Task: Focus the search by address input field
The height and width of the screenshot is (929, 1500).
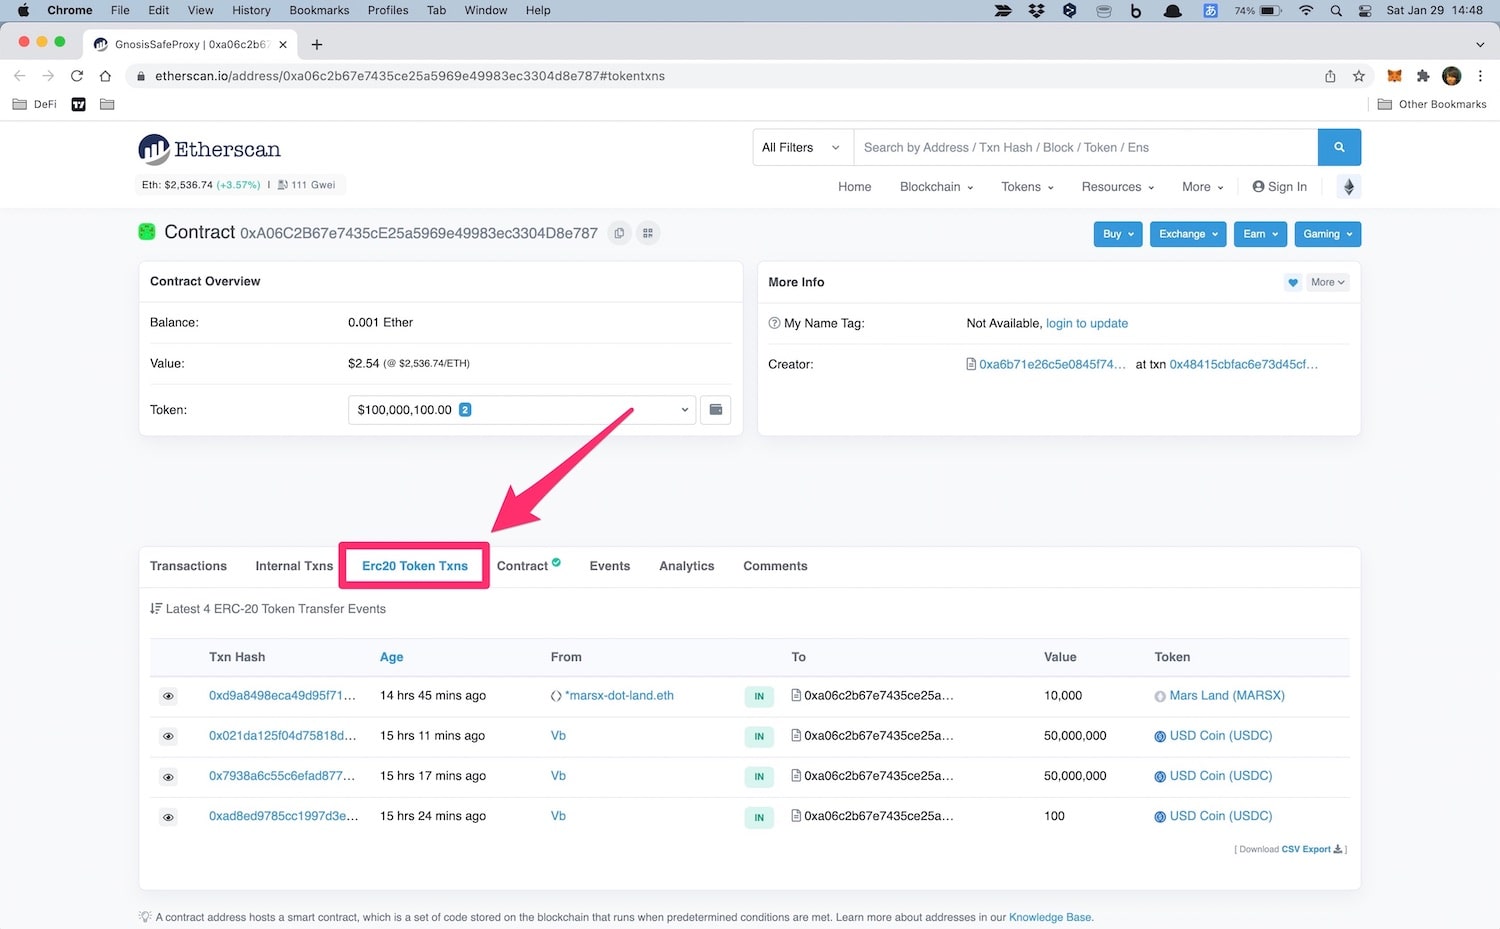Action: coord(1085,147)
